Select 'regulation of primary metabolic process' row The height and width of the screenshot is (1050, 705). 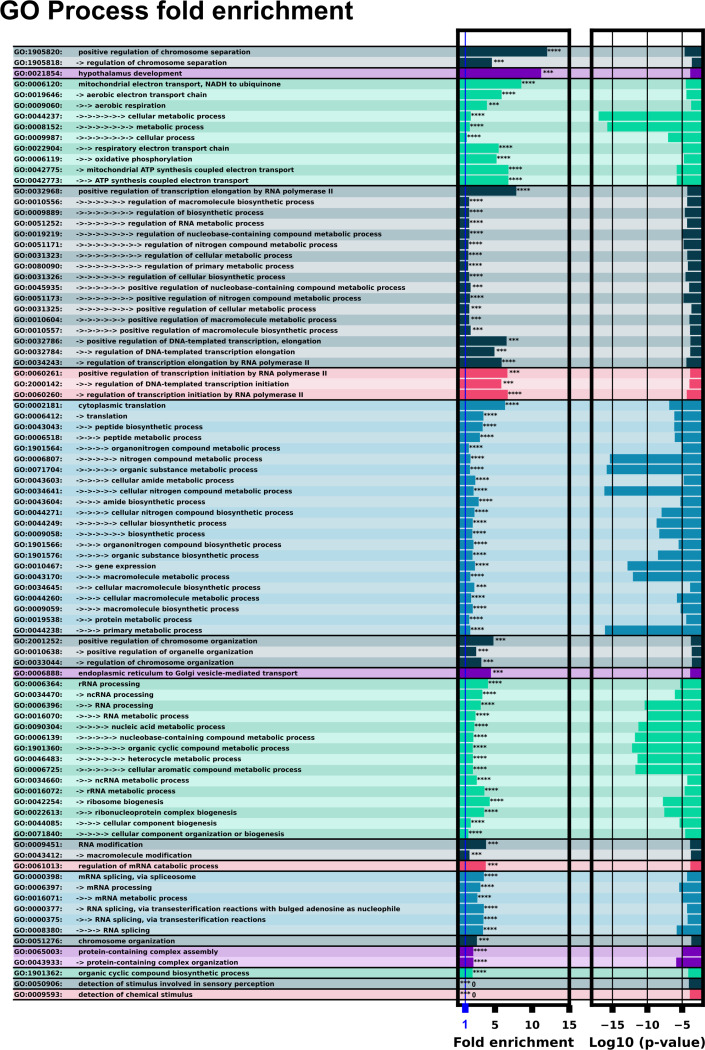point(357,266)
